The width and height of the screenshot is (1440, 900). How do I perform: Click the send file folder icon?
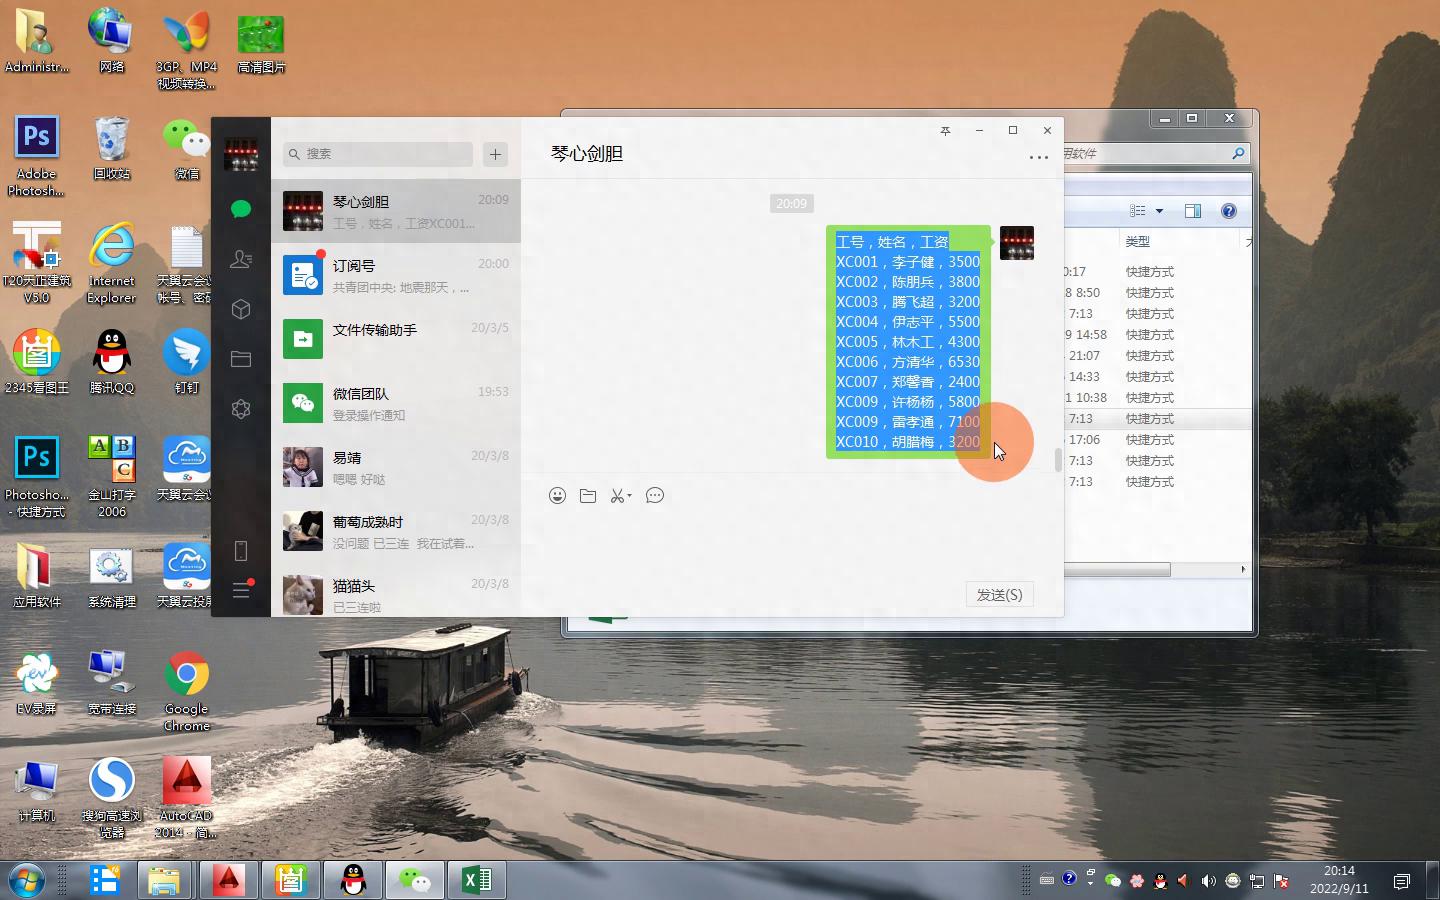click(588, 496)
